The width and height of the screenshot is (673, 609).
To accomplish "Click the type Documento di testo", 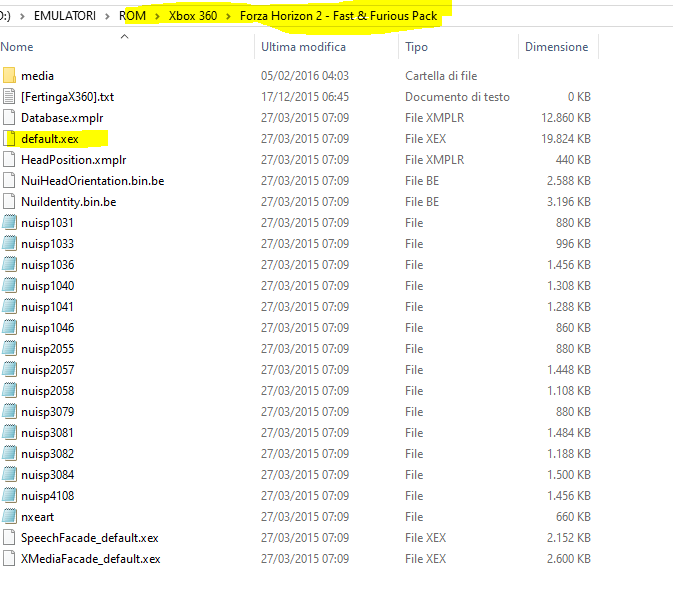I will pyautogui.click(x=457, y=97).
